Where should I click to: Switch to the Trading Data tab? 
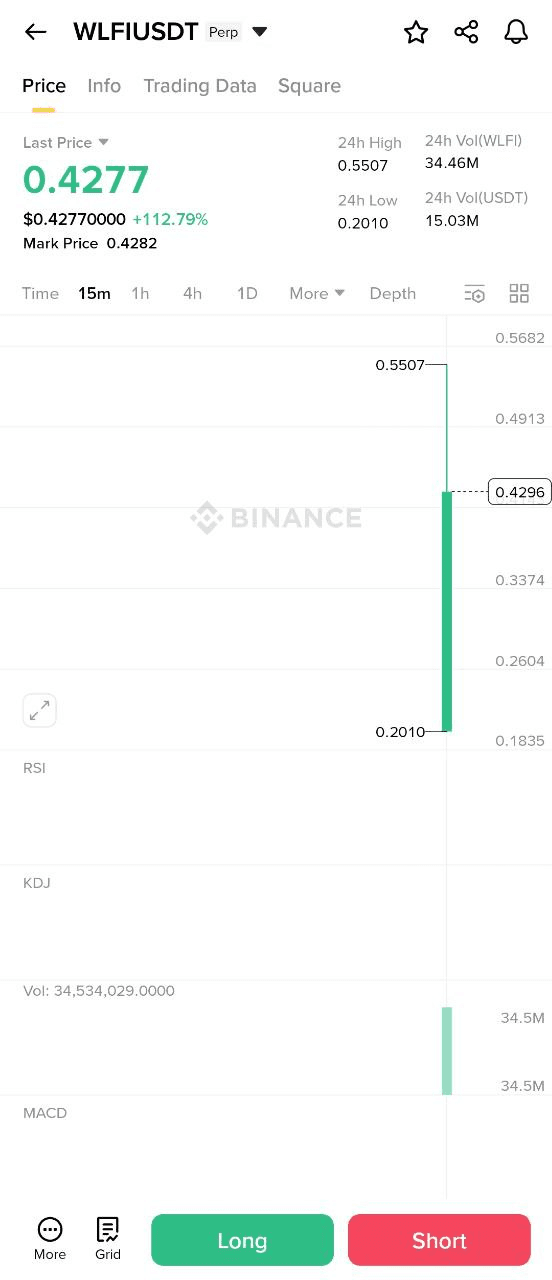(200, 86)
